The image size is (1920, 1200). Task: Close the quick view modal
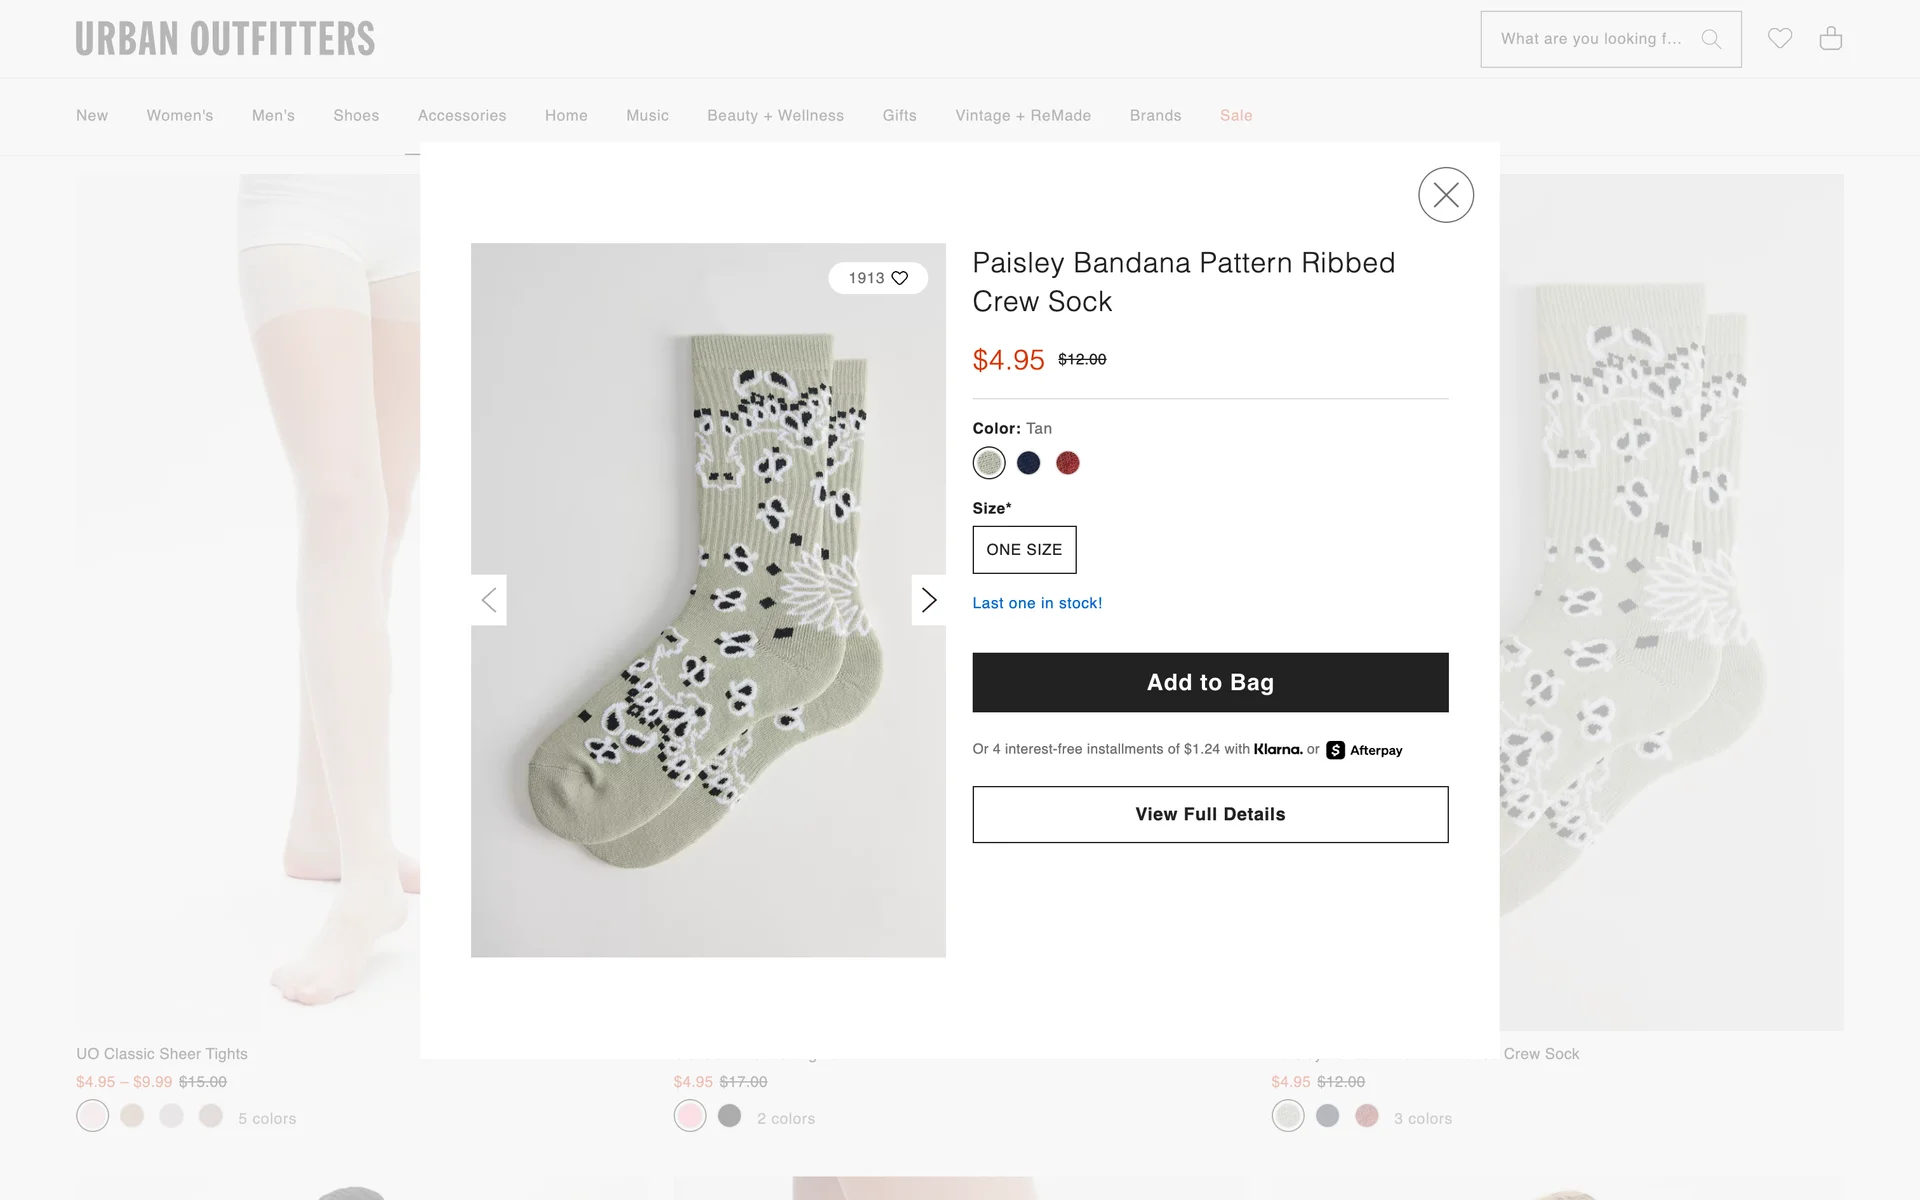point(1445,195)
